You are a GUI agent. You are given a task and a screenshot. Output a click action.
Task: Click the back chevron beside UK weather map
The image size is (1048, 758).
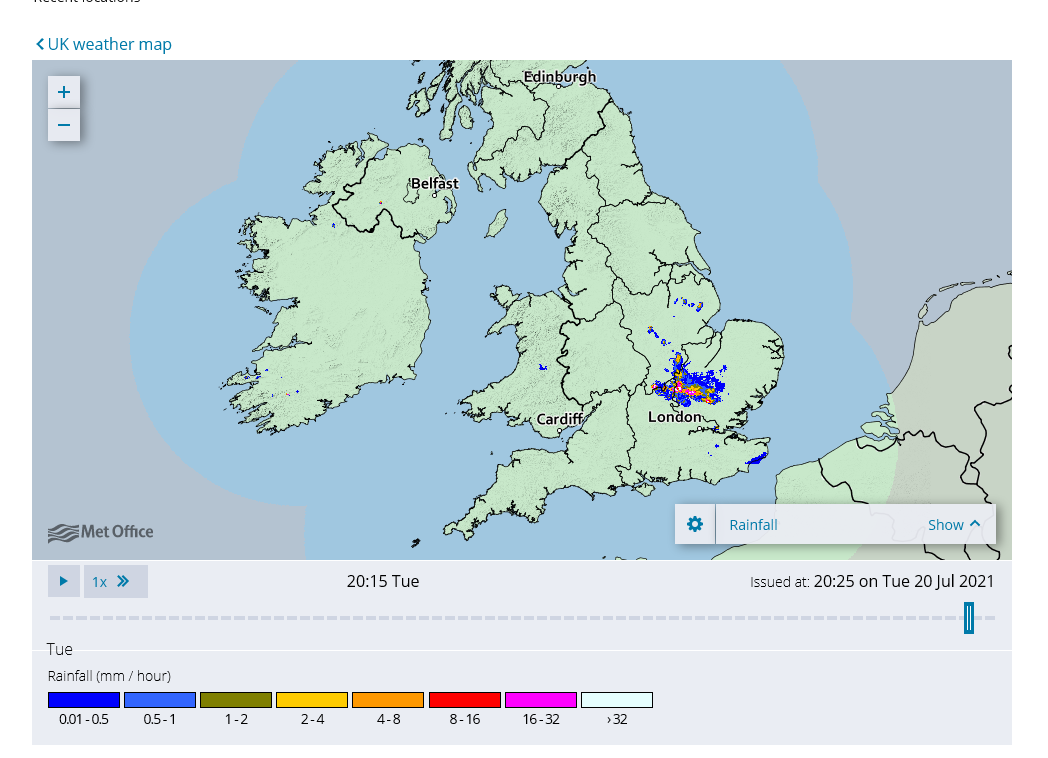click(x=39, y=44)
